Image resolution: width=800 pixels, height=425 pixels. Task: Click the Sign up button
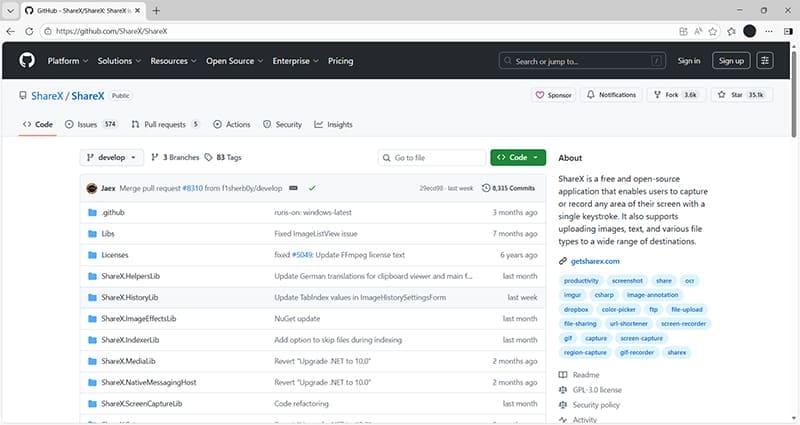(730, 61)
